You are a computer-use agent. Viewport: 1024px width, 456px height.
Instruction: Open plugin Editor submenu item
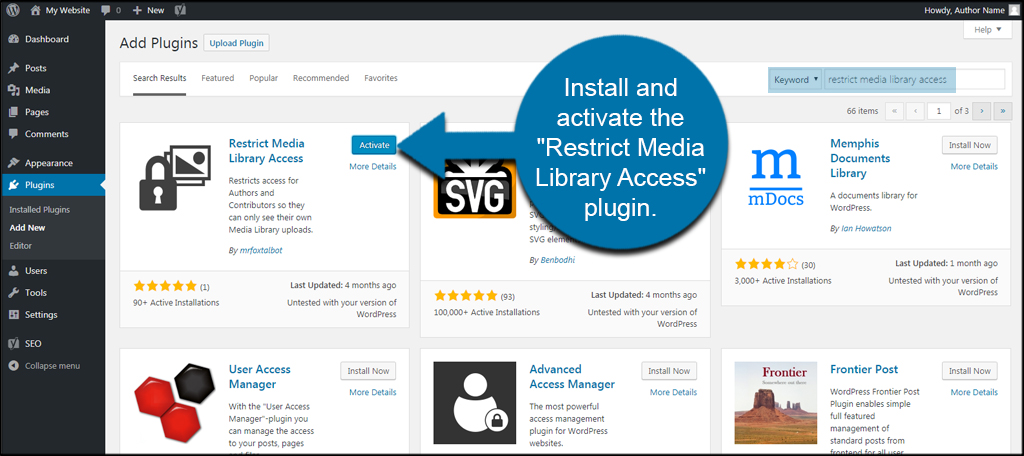click(21, 246)
